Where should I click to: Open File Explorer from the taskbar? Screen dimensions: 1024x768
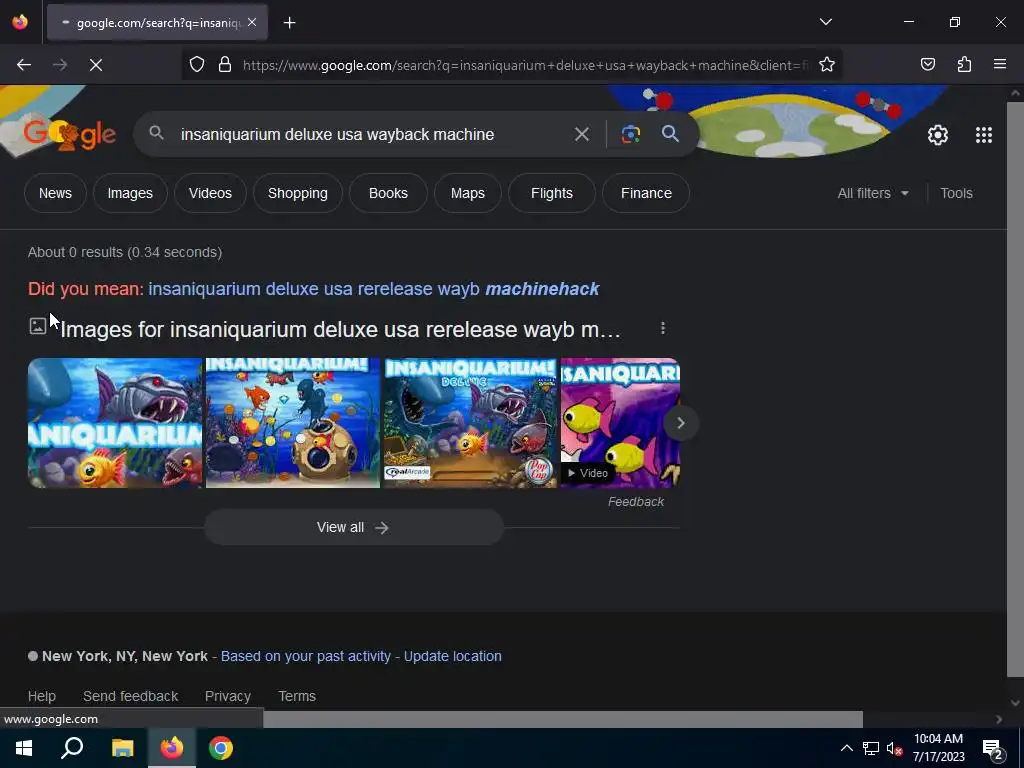pyautogui.click(x=122, y=748)
